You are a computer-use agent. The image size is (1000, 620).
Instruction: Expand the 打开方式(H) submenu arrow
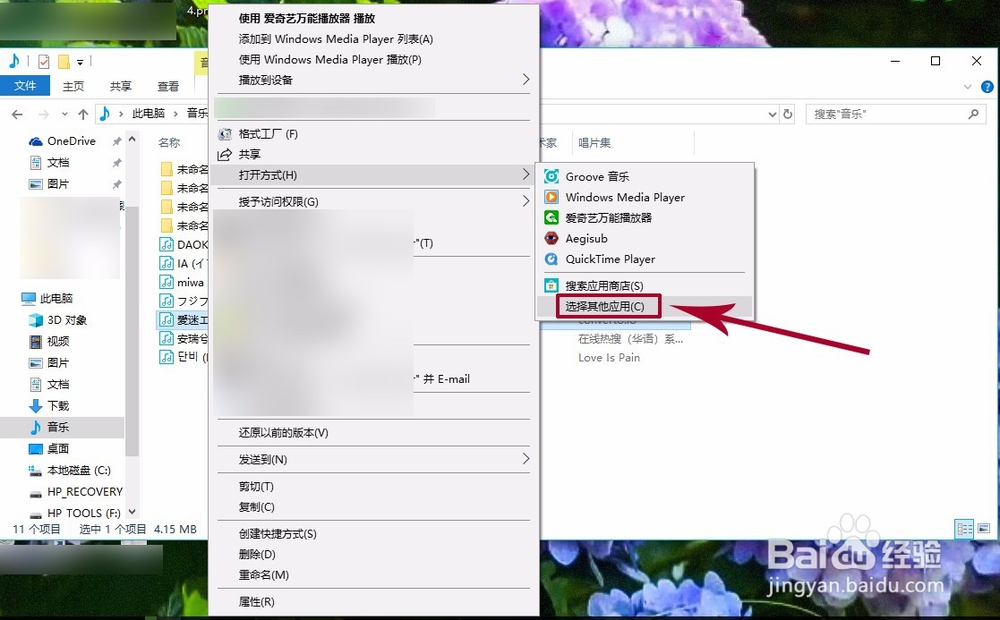[526, 174]
